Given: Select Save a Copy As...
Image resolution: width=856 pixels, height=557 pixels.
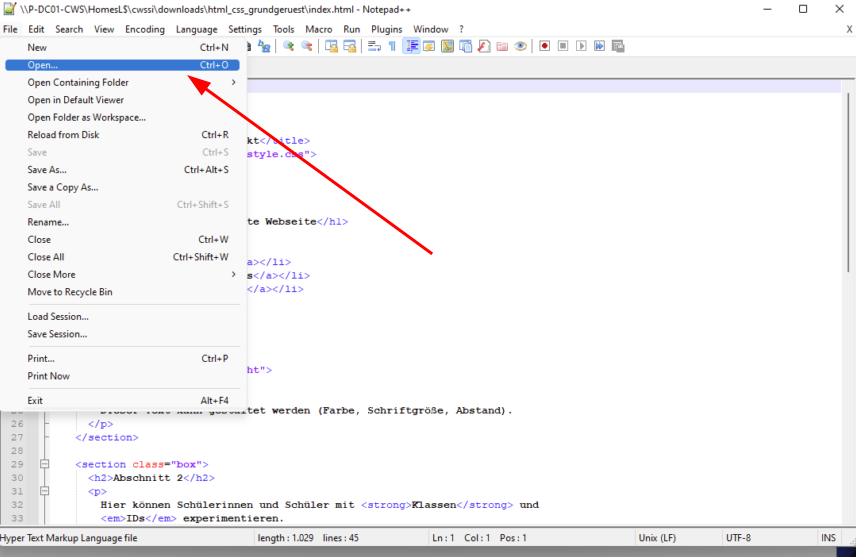Looking at the screenshot, I should [x=122, y=187].
